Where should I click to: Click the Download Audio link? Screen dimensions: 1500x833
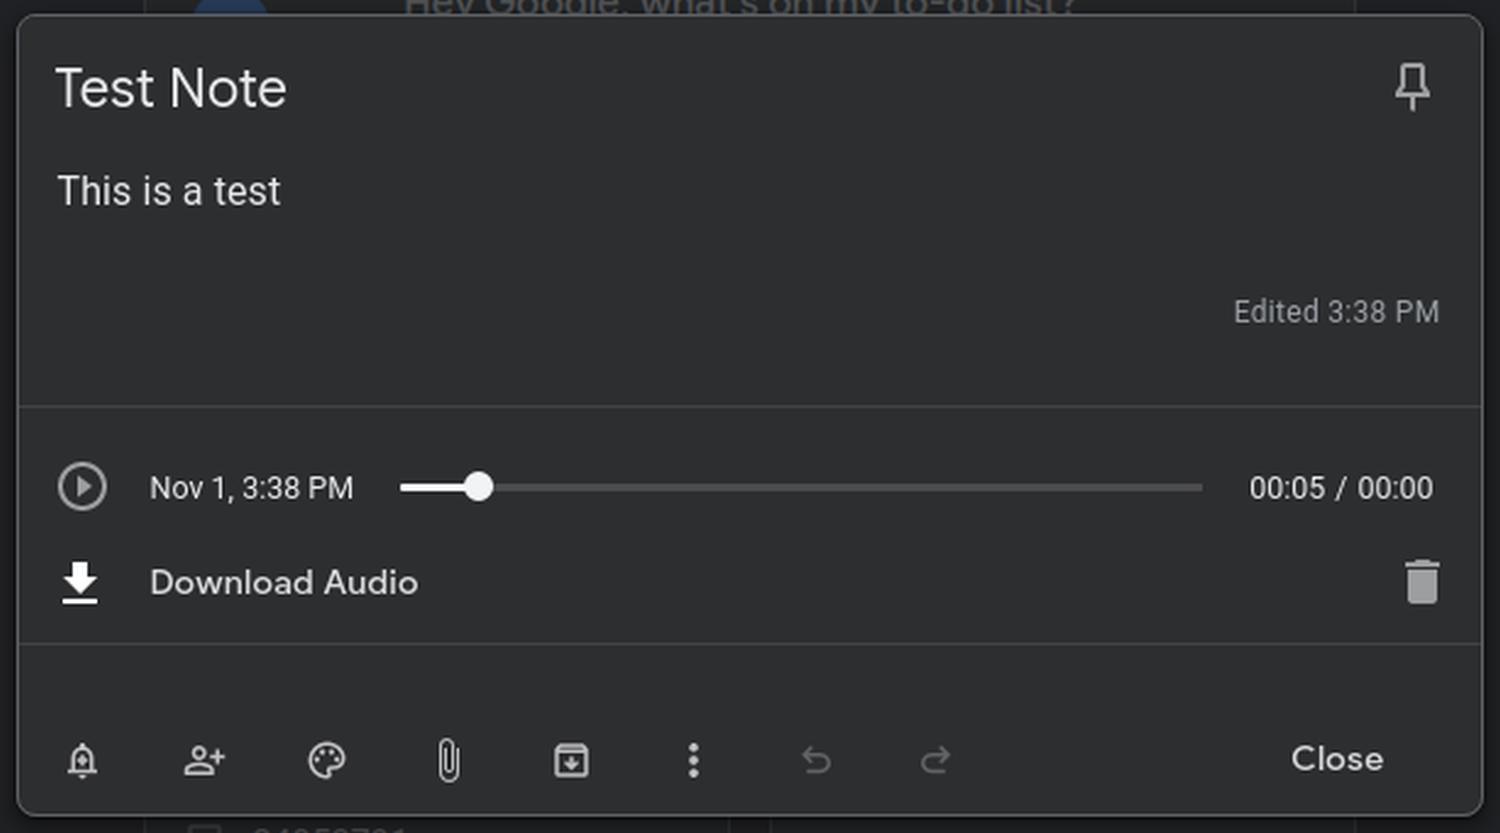click(x=283, y=582)
